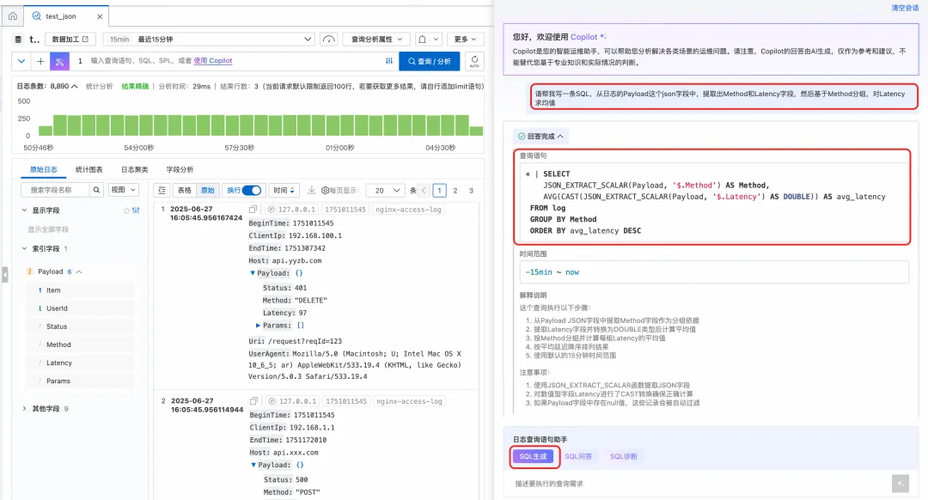Toggle the 换行 line wrap switch

point(252,190)
